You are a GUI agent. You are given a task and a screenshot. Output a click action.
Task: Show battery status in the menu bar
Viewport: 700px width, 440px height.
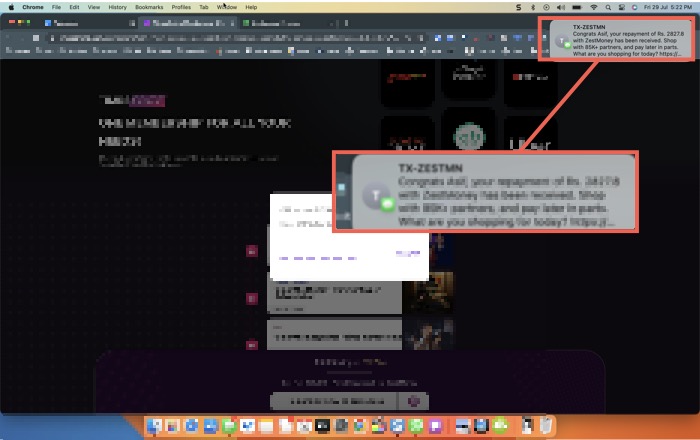pos(577,7)
